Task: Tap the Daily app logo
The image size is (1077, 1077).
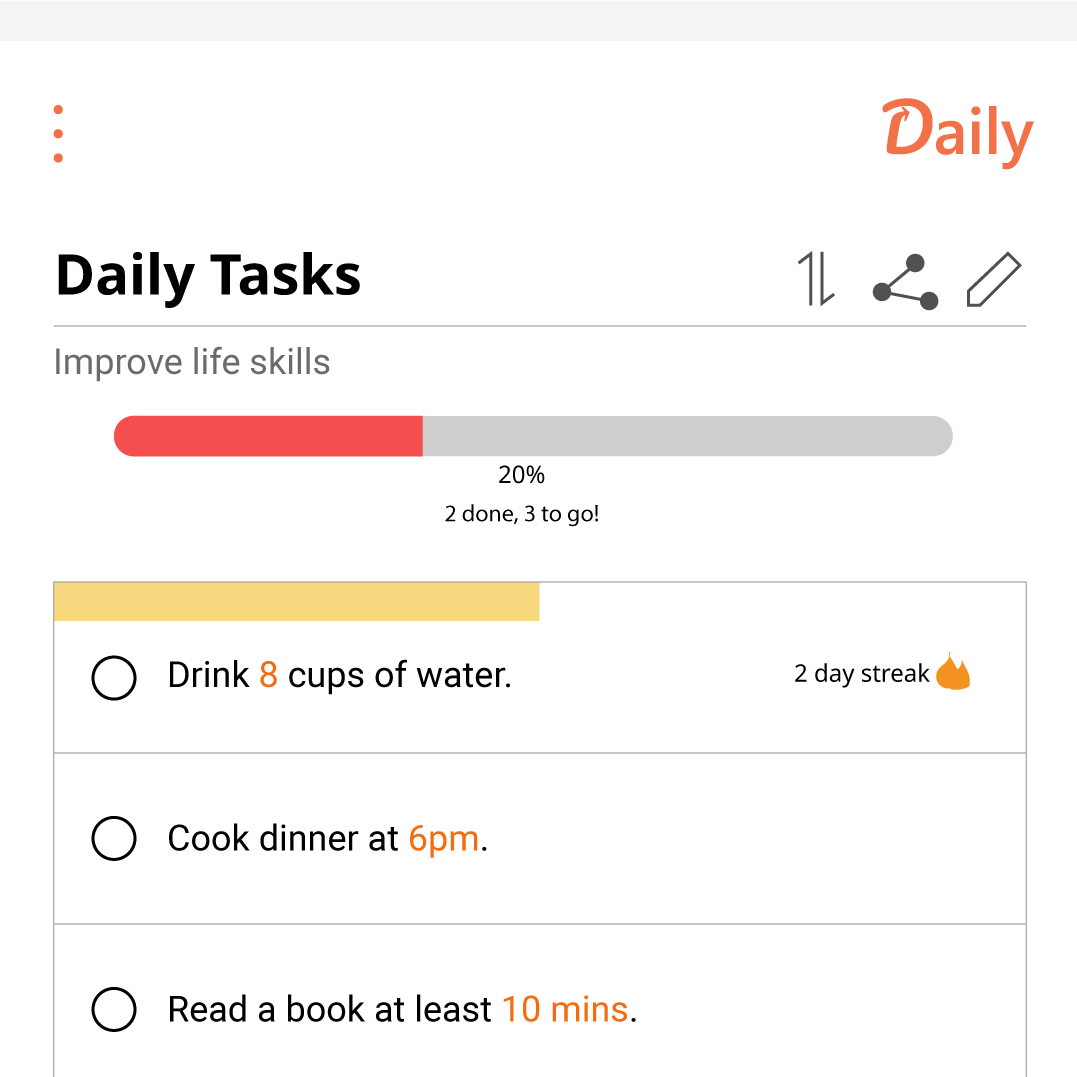Action: click(957, 133)
